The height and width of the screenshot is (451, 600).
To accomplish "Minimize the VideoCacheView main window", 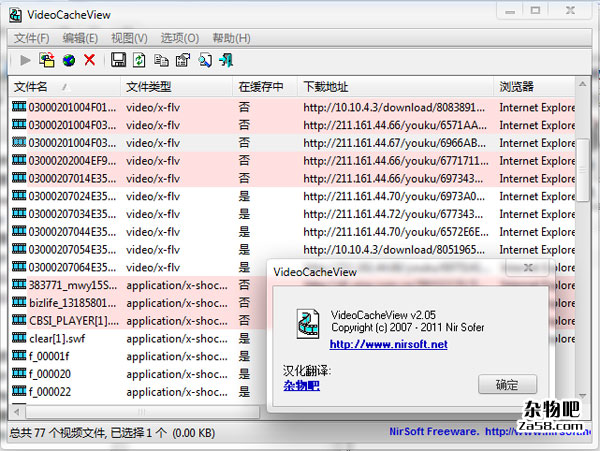I will coord(510,11).
